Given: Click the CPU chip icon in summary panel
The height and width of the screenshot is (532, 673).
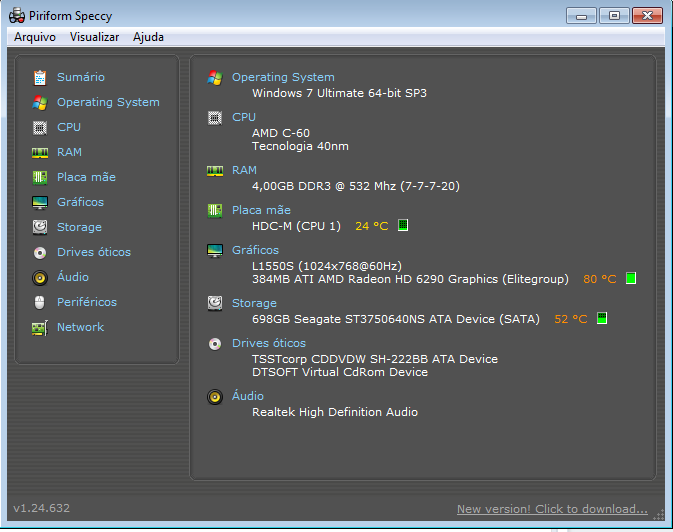Looking at the screenshot, I should [215, 118].
